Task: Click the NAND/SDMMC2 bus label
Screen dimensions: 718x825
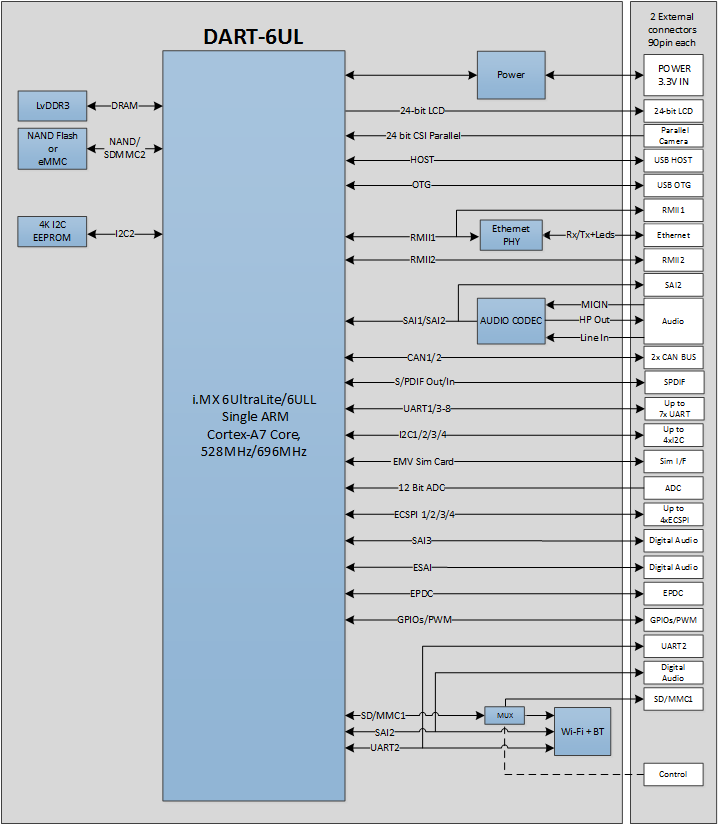Action: 125,148
